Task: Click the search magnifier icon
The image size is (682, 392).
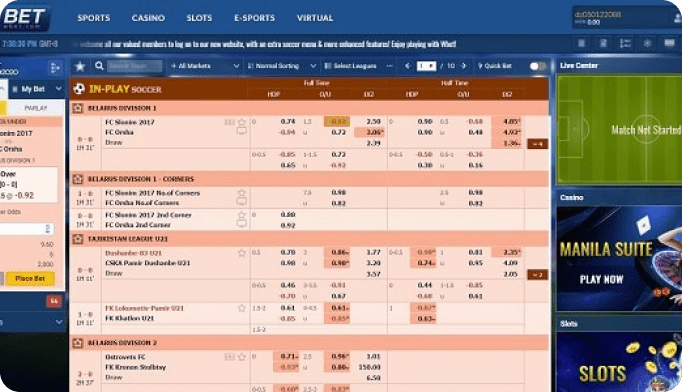Action: [99, 66]
